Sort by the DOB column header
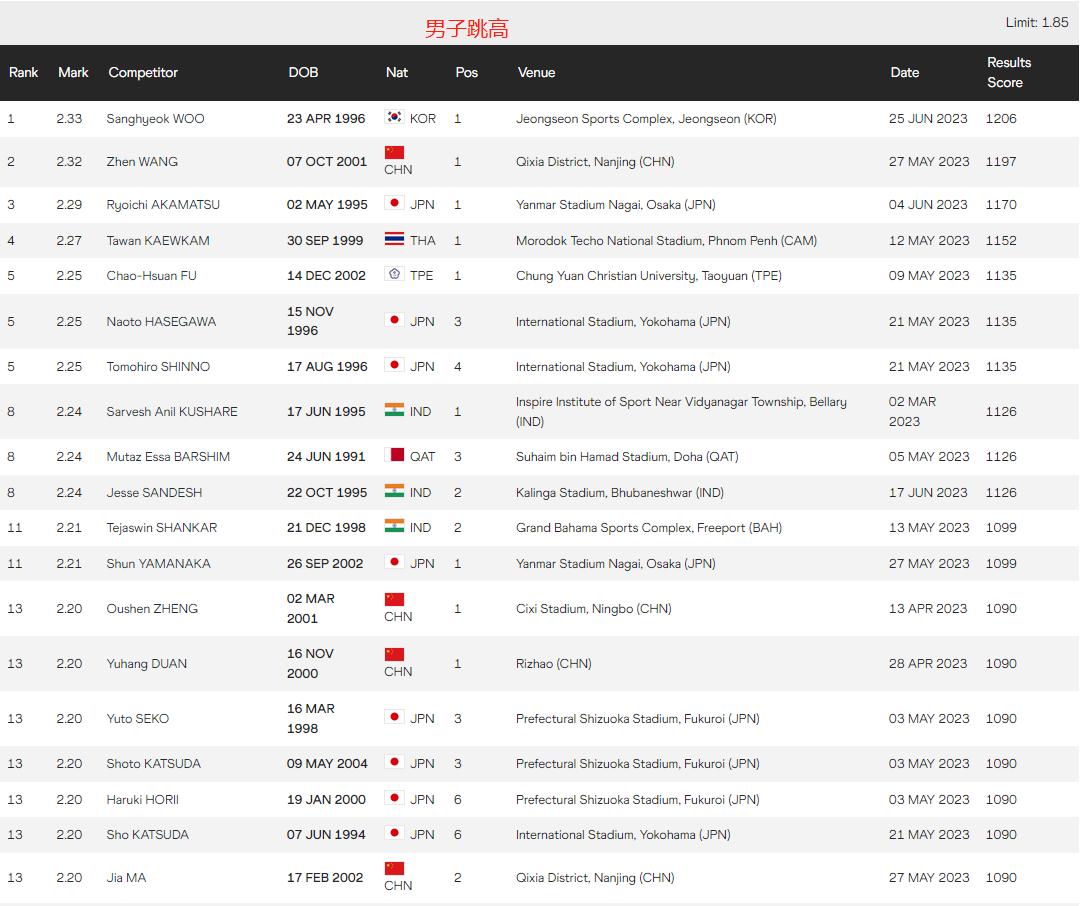This screenshot has height=906, width=1081. point(303,72)
